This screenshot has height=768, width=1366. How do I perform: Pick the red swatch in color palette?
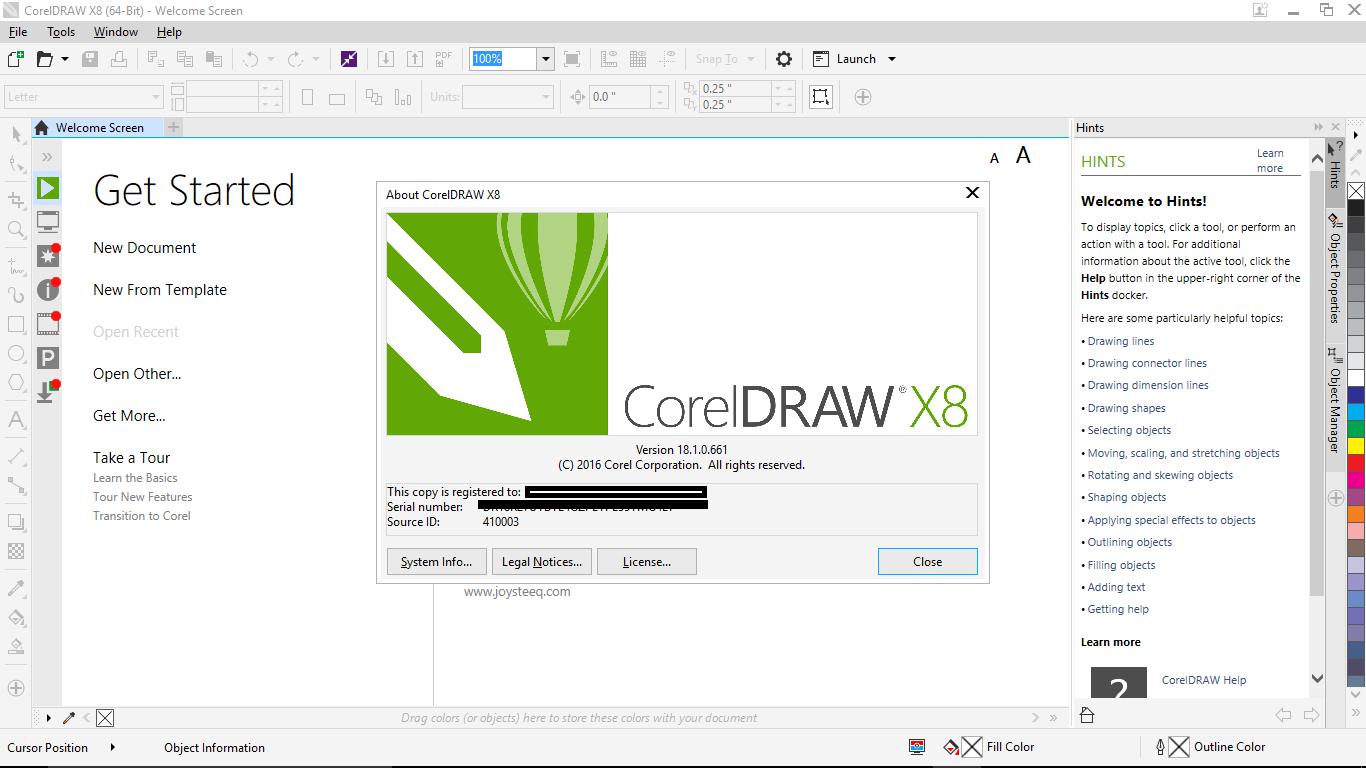click(1356, 463)
